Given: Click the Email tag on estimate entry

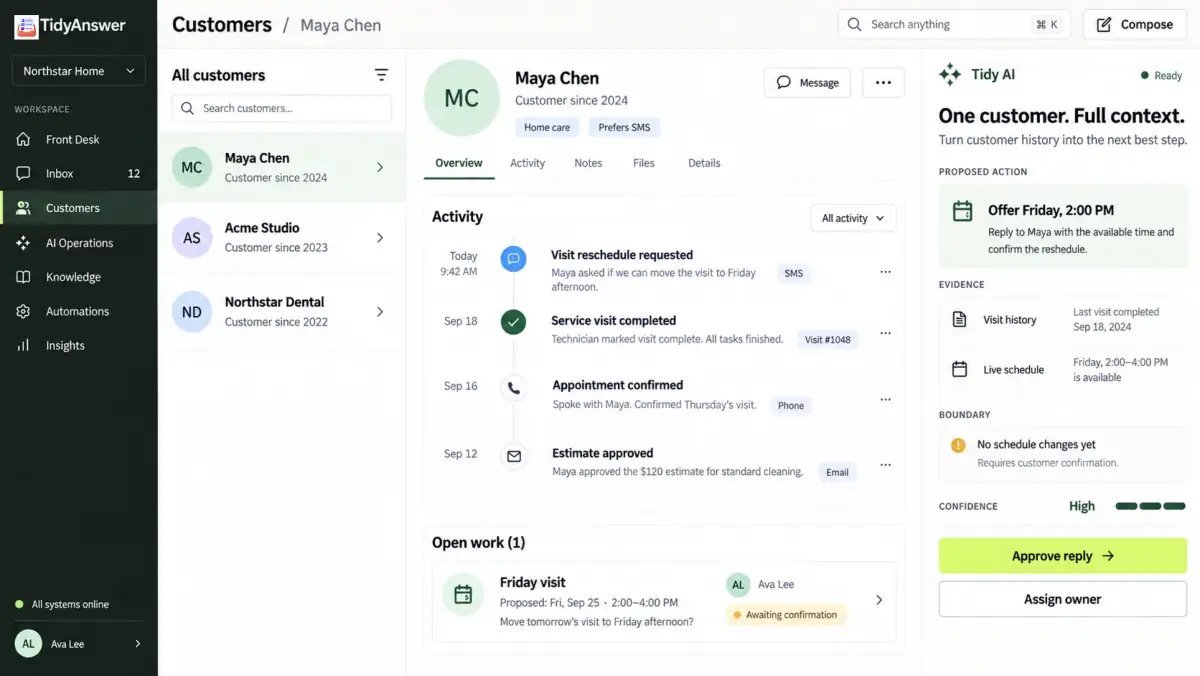Looking at the screenshot, I should pos(837,472).
